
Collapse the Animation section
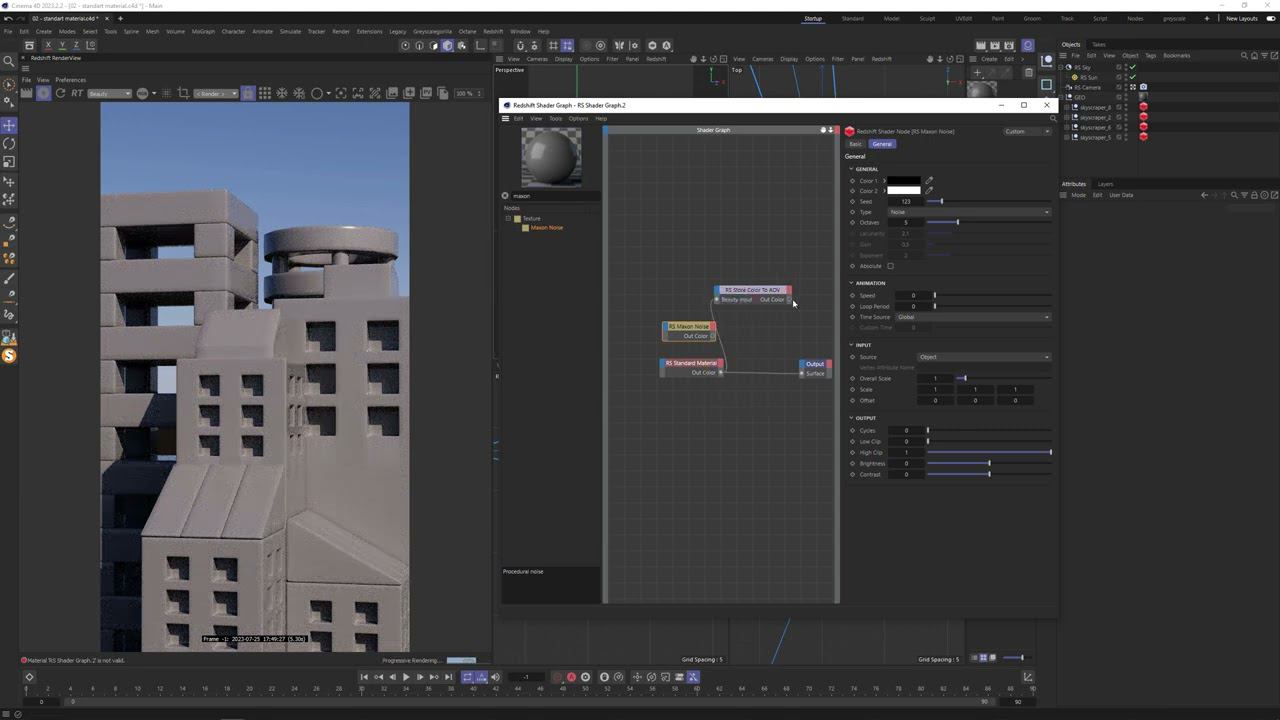click(851, 283)
